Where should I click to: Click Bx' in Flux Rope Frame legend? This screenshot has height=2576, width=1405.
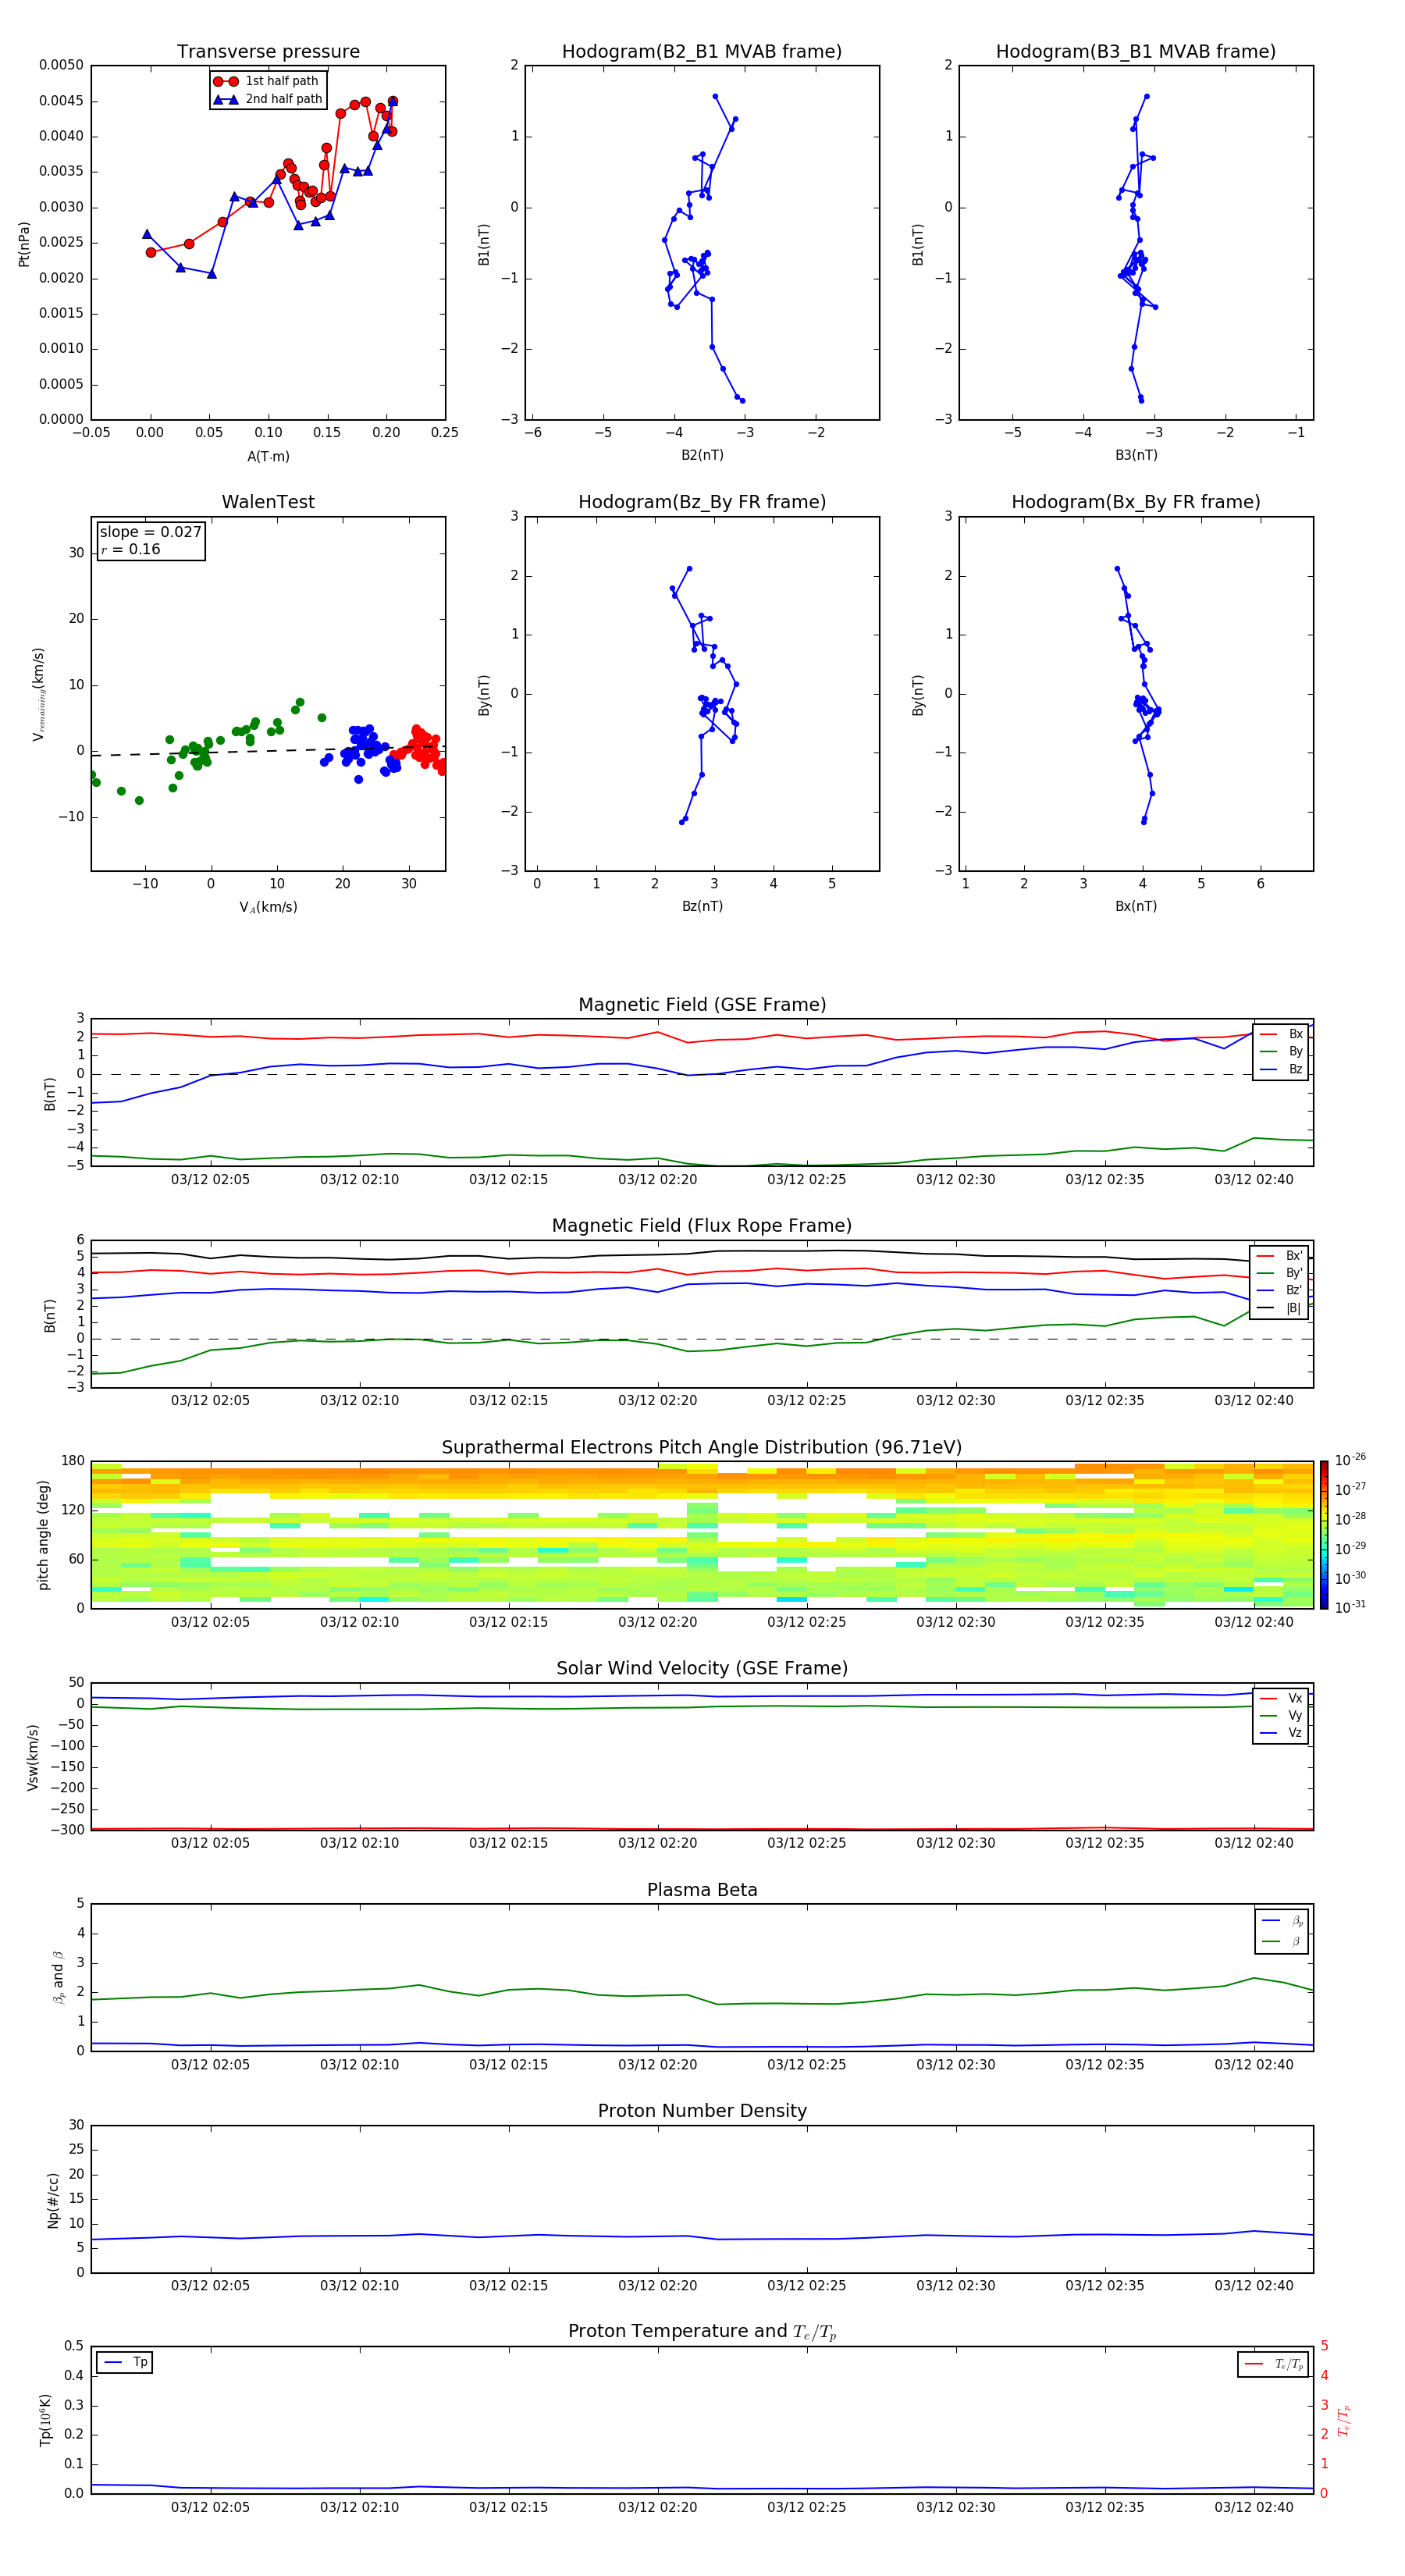click(x=1279, y=1256)
